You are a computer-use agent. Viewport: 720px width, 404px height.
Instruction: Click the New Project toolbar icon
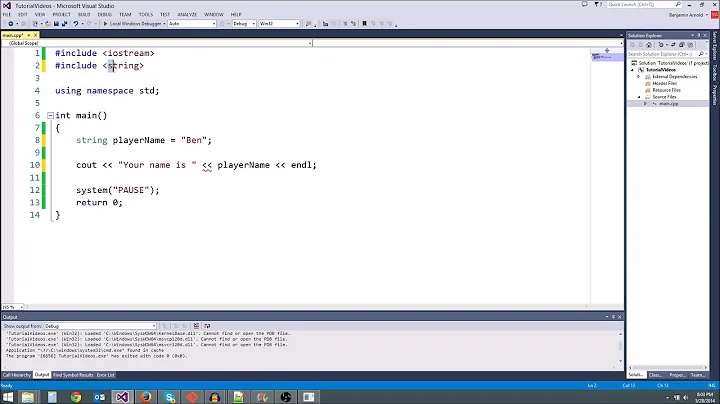click(35, 23)
